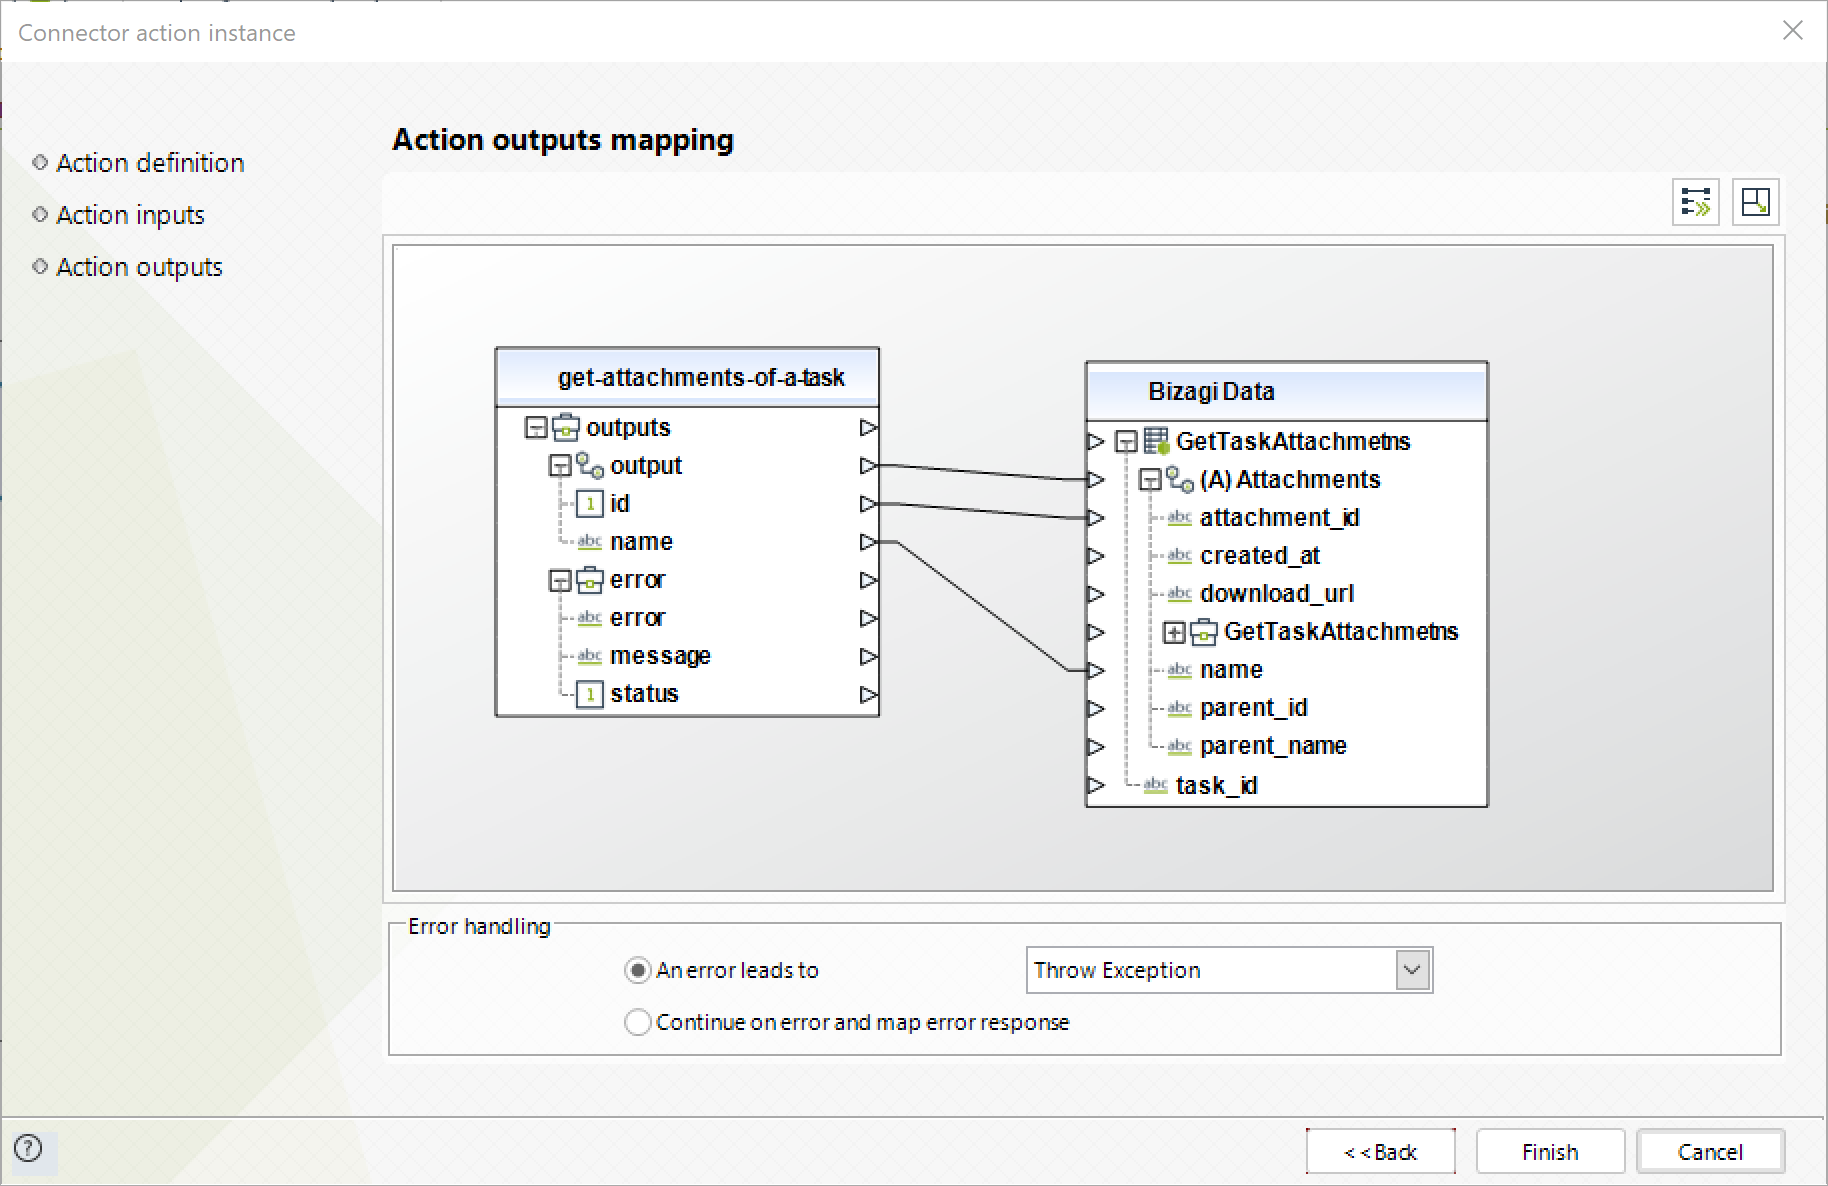Collapse the error node in source tree
The height and width of the screenshot is (1186, 1828).
(560, 580)
